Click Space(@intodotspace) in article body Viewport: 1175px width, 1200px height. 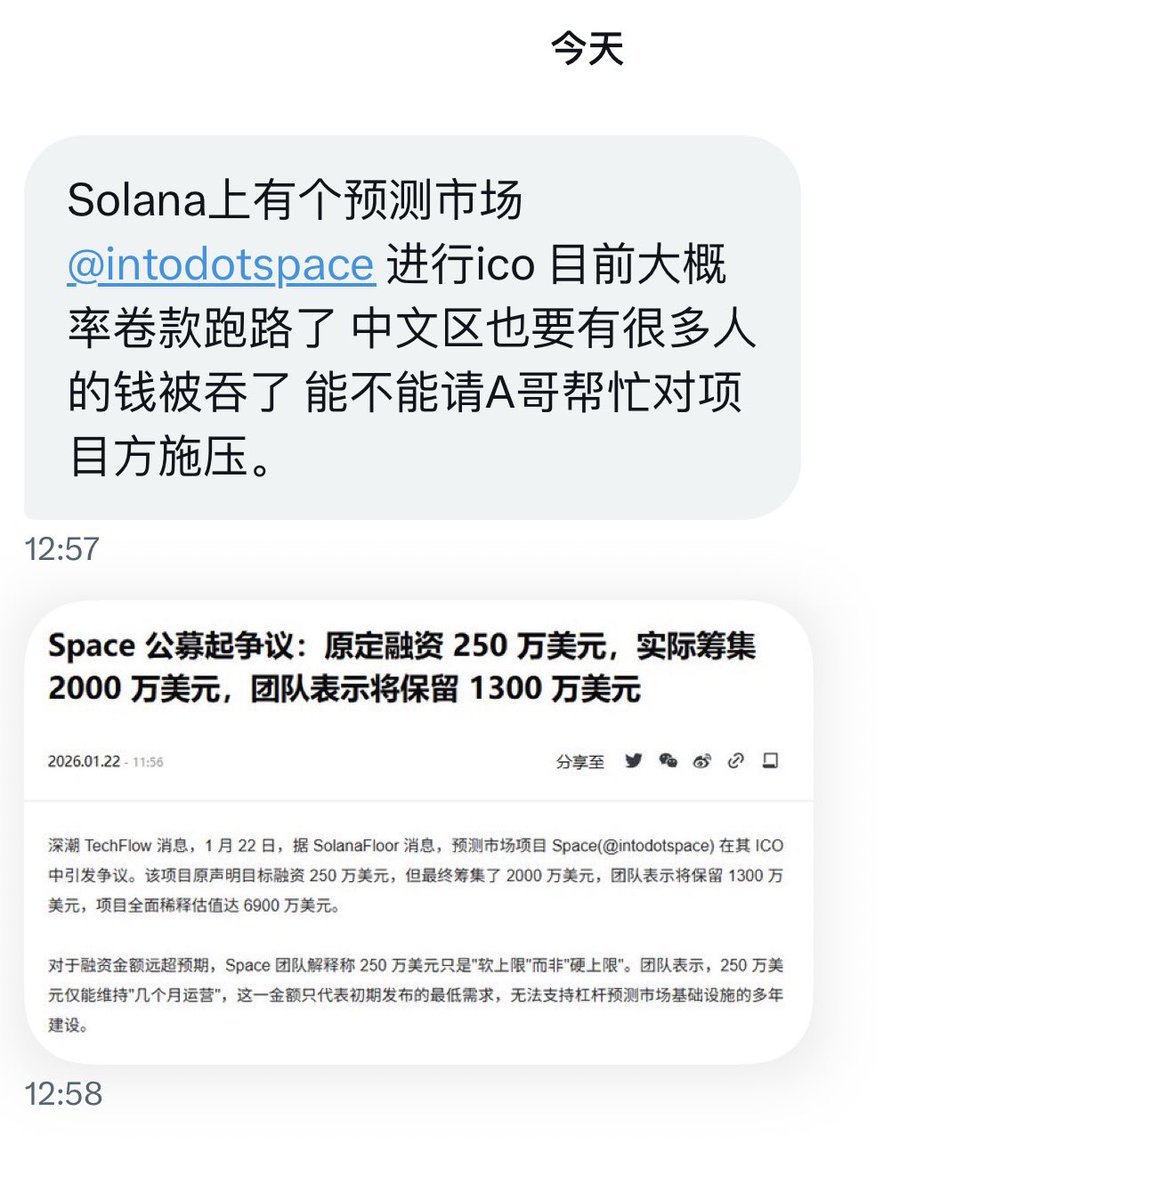[x=633, y=846]
